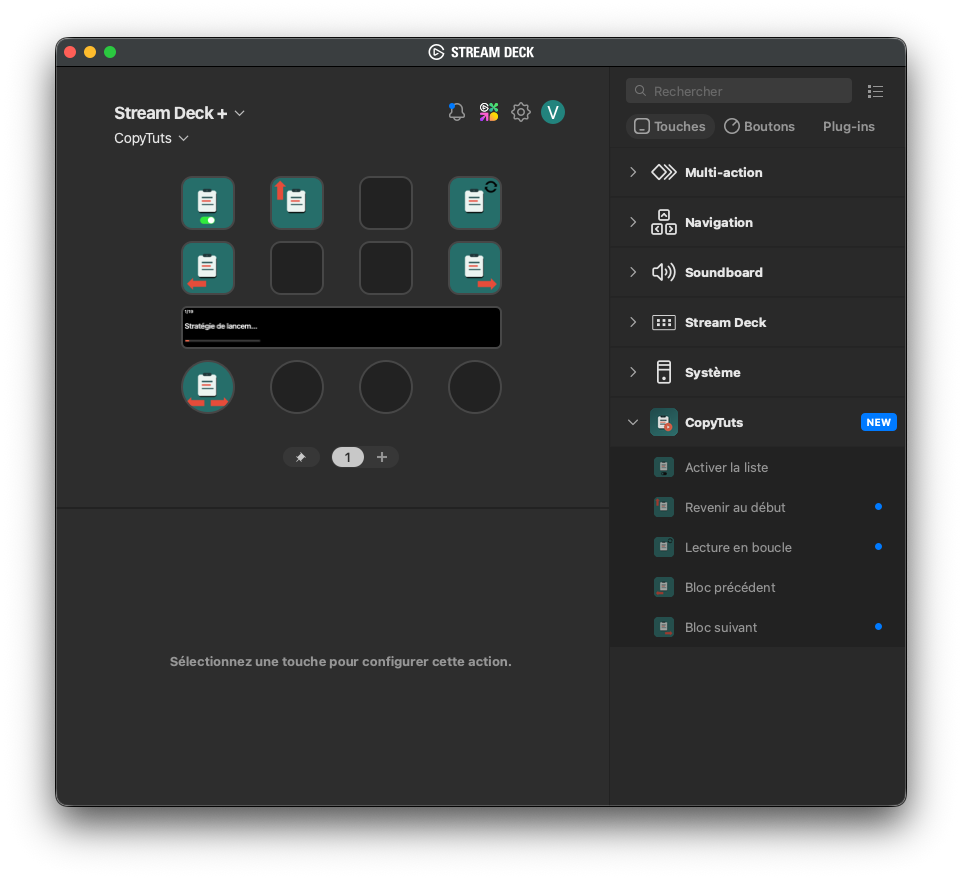
Task: Click the blue dot beside Bloc suivant
Action: [x=879, y=627]
